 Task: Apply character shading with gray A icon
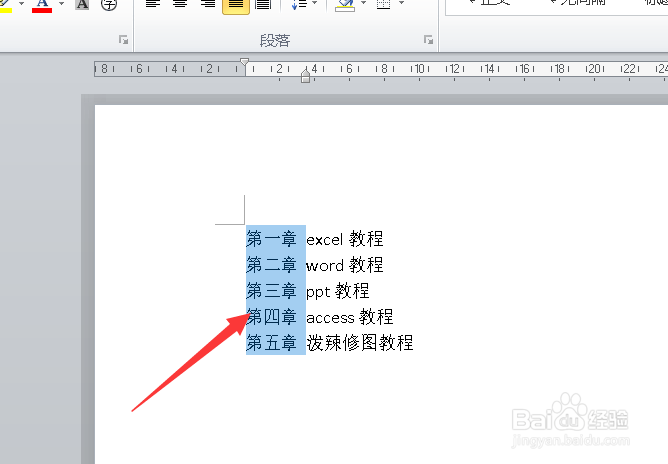pyautogui.click(x=82, y=4)
